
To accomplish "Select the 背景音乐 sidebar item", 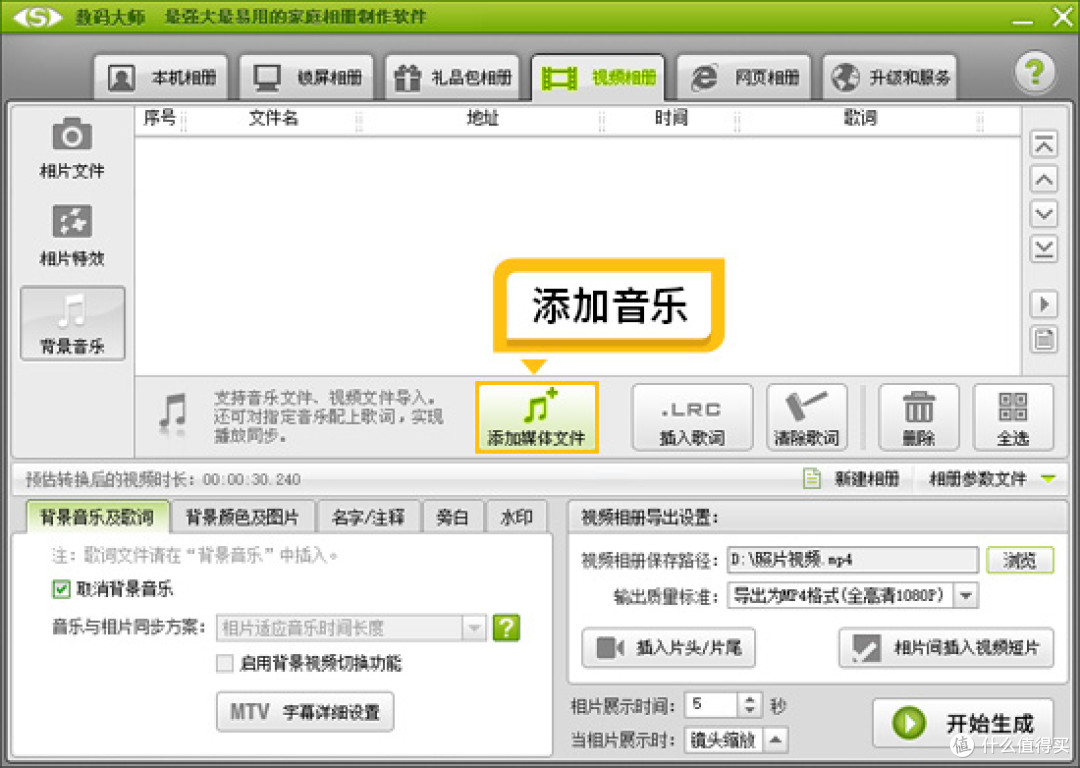I will [72, 323].
